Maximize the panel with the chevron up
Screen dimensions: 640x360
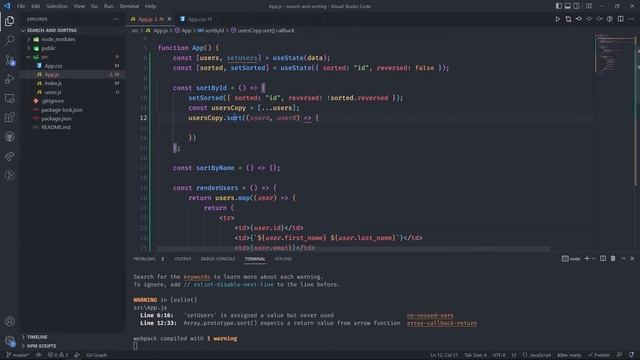(x=623, y=259)
